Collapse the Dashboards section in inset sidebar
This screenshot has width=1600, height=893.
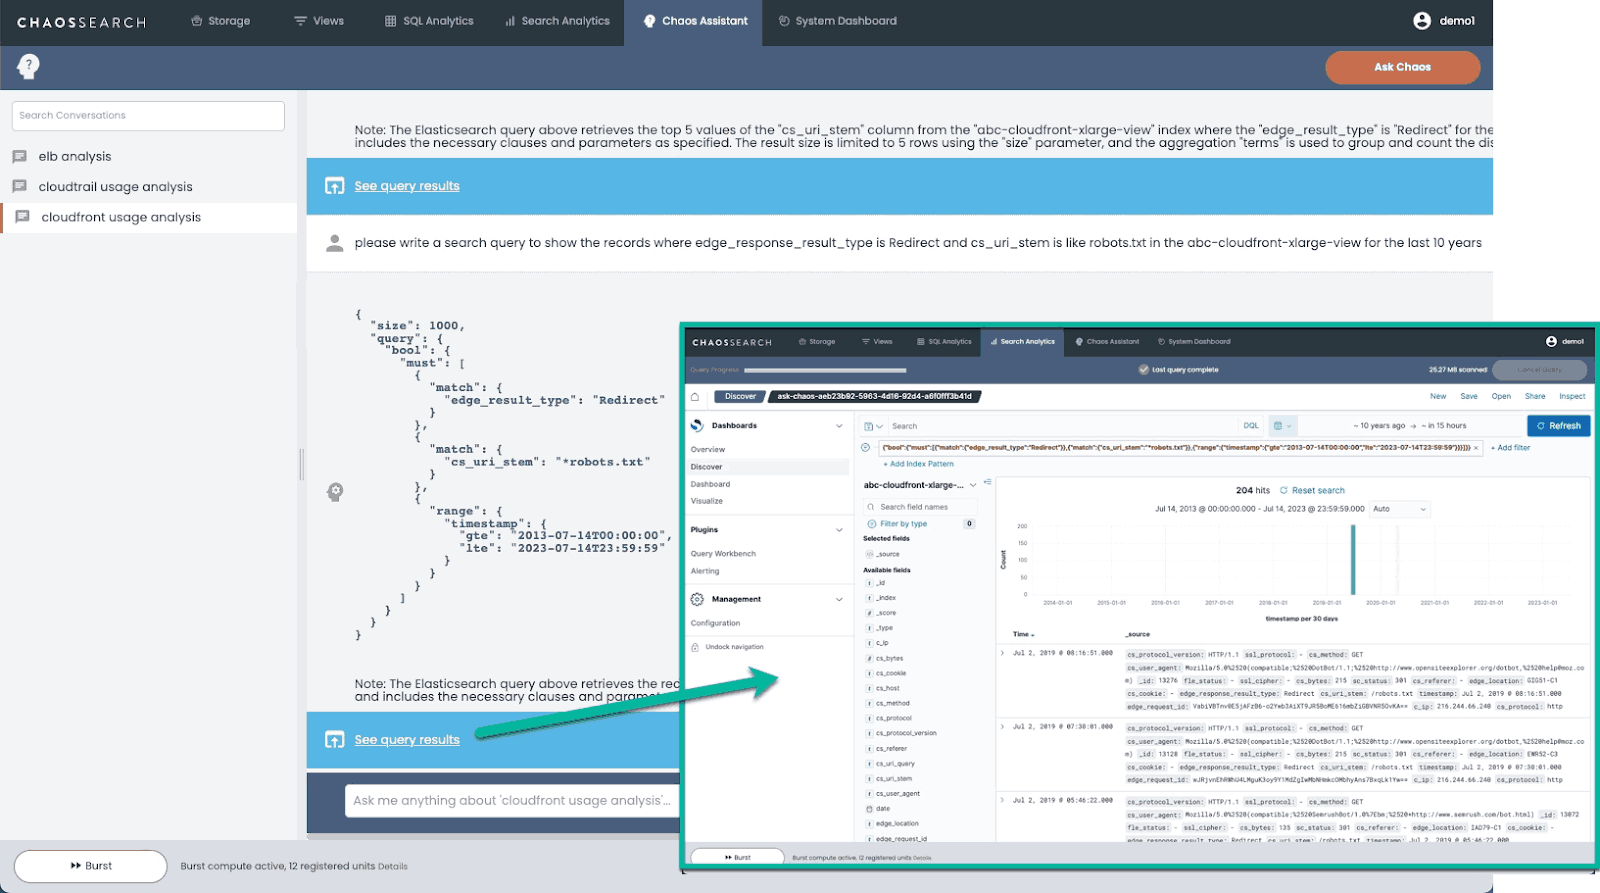pos(839,426)
